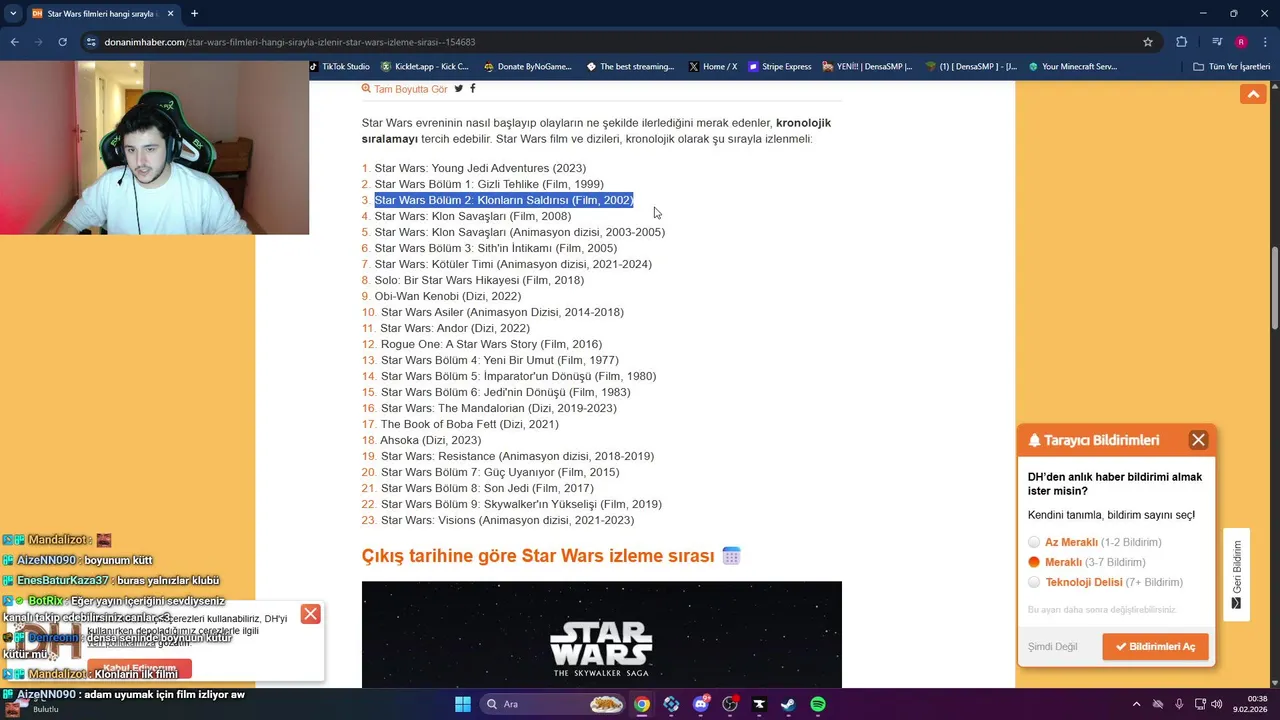The height and width of the screenshot is (720, 1280).
Task: Open Google Chrome from the taskbar
Action: tap(642, 704)
